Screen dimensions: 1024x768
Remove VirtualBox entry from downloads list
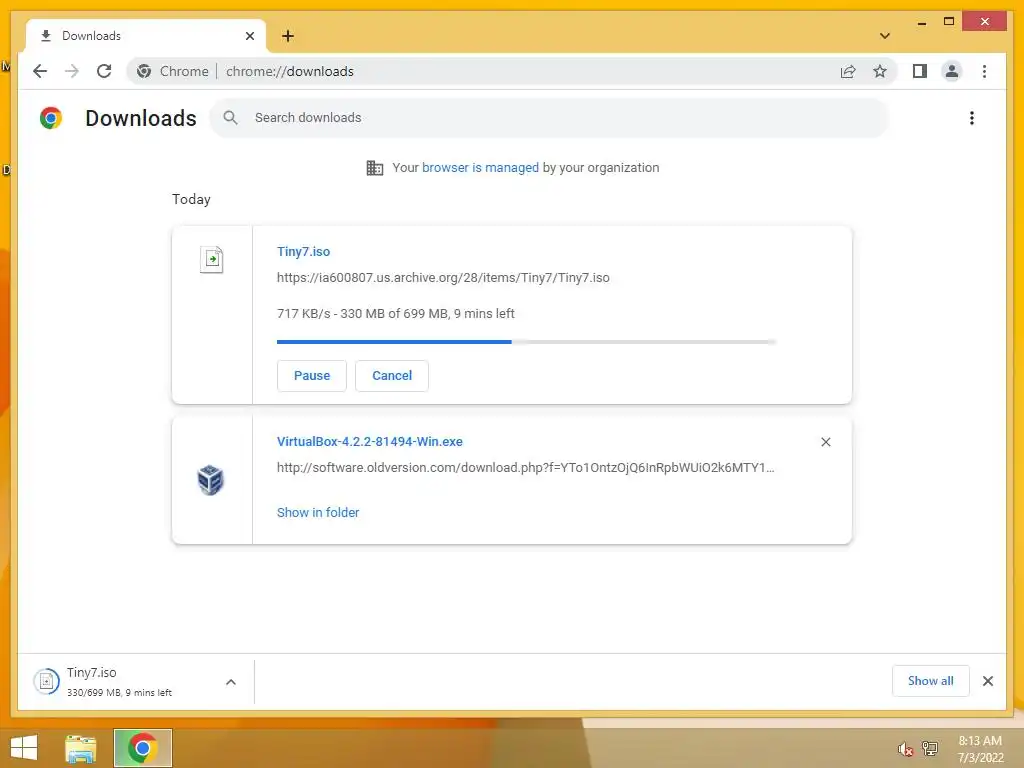[825, 442]
